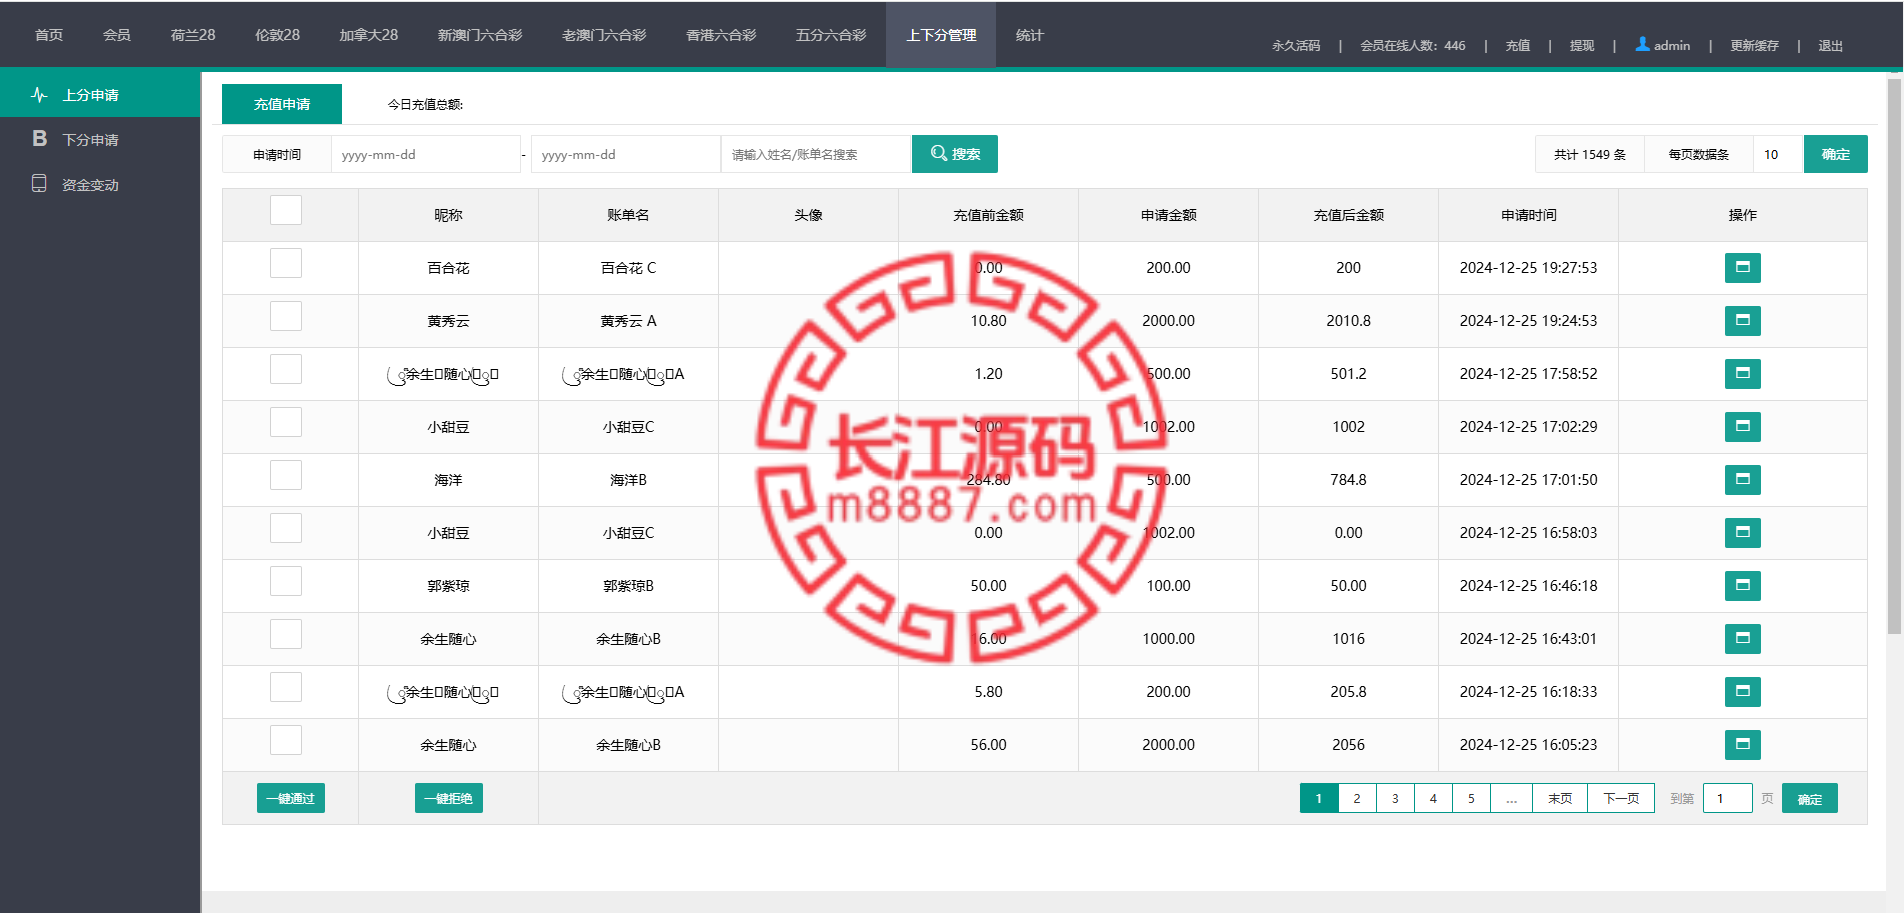Focus the rows-per-page input showing 10
Viewport: 1904px width, 913px height.
coord(1778,154)
